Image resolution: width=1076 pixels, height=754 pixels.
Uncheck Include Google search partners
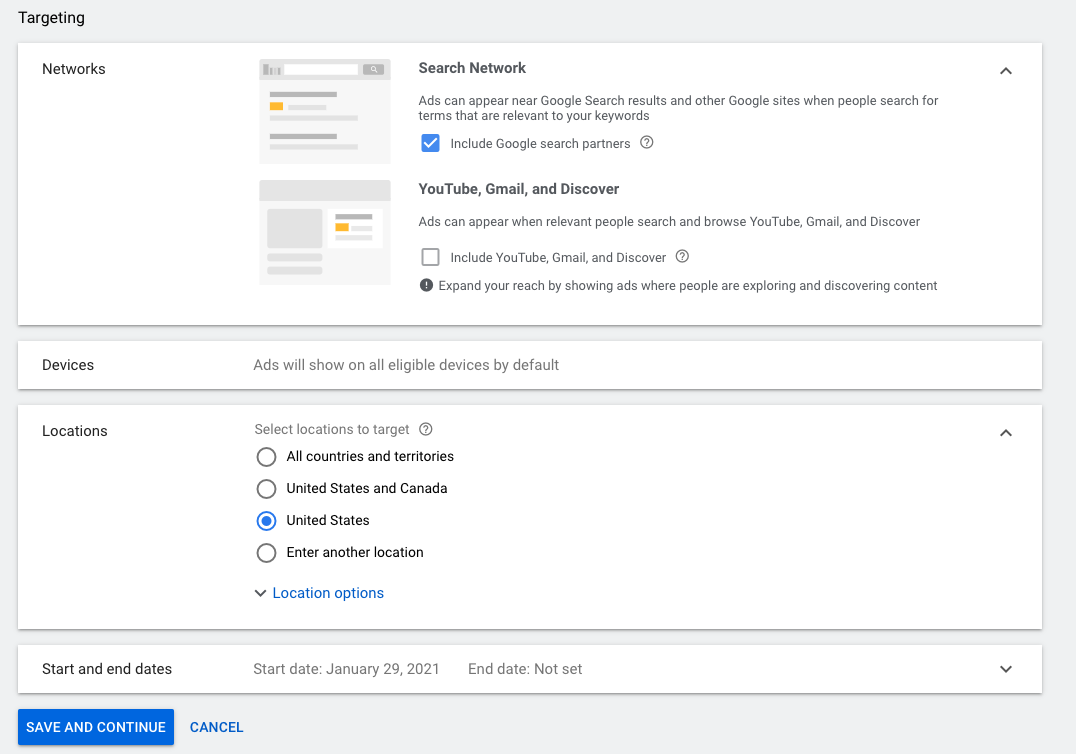430,143
